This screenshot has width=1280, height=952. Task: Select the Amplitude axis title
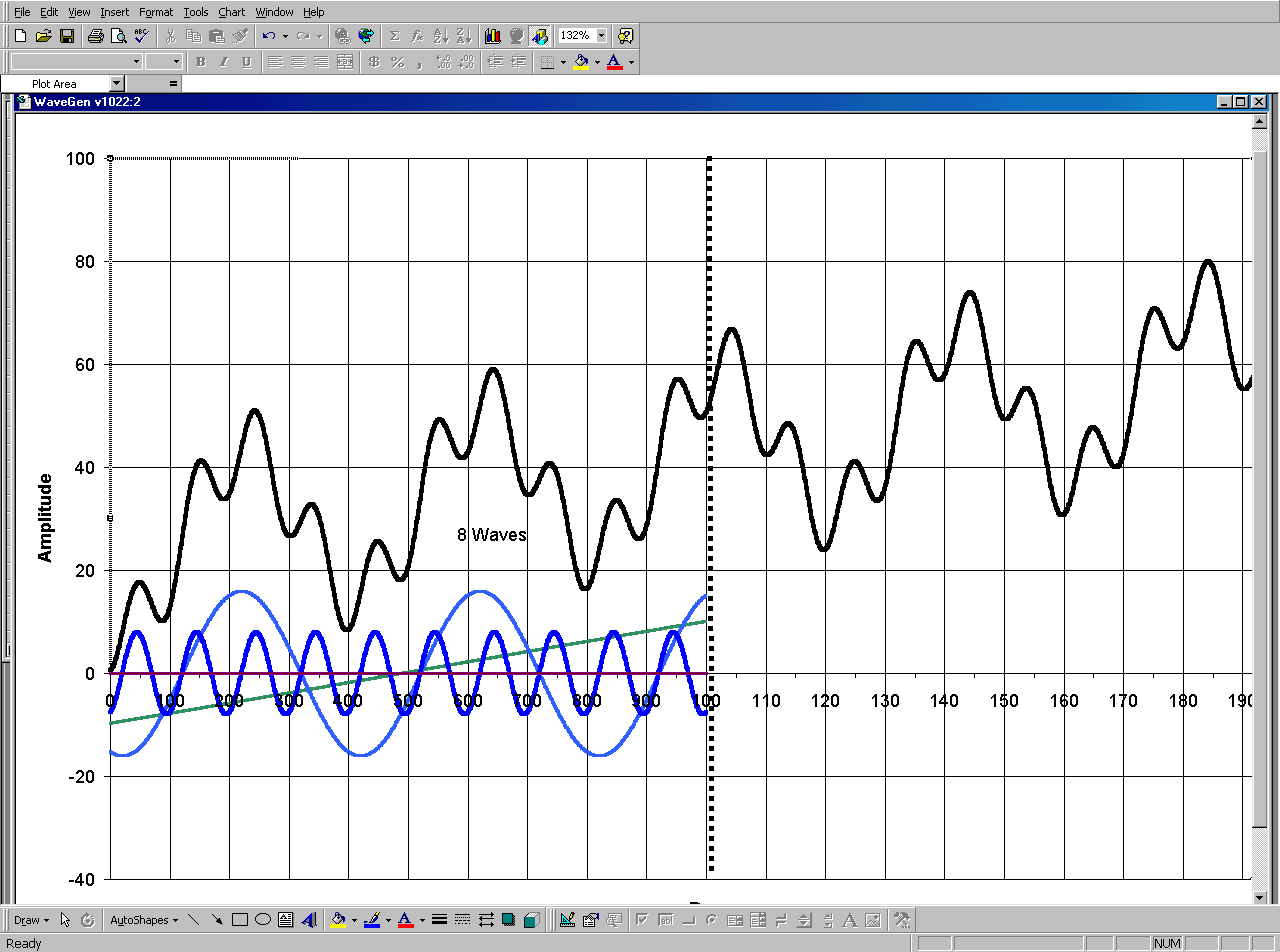(45, 518)
